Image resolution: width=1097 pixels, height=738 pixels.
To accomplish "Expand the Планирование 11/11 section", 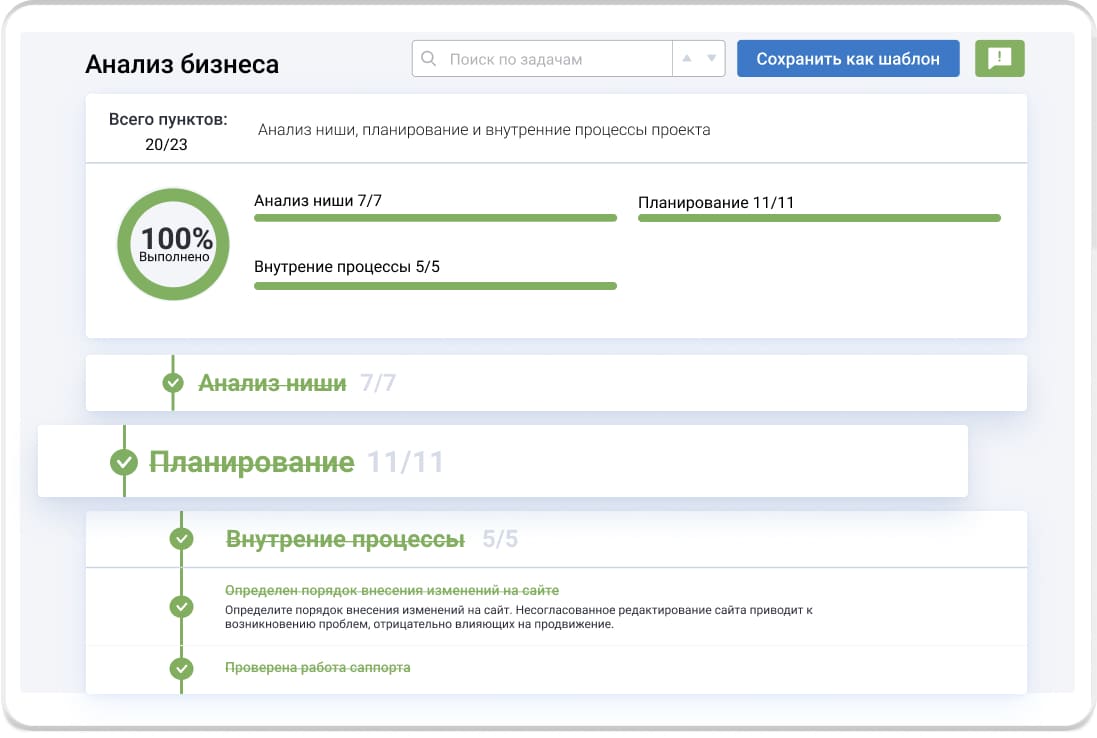I will pos(252,462).
